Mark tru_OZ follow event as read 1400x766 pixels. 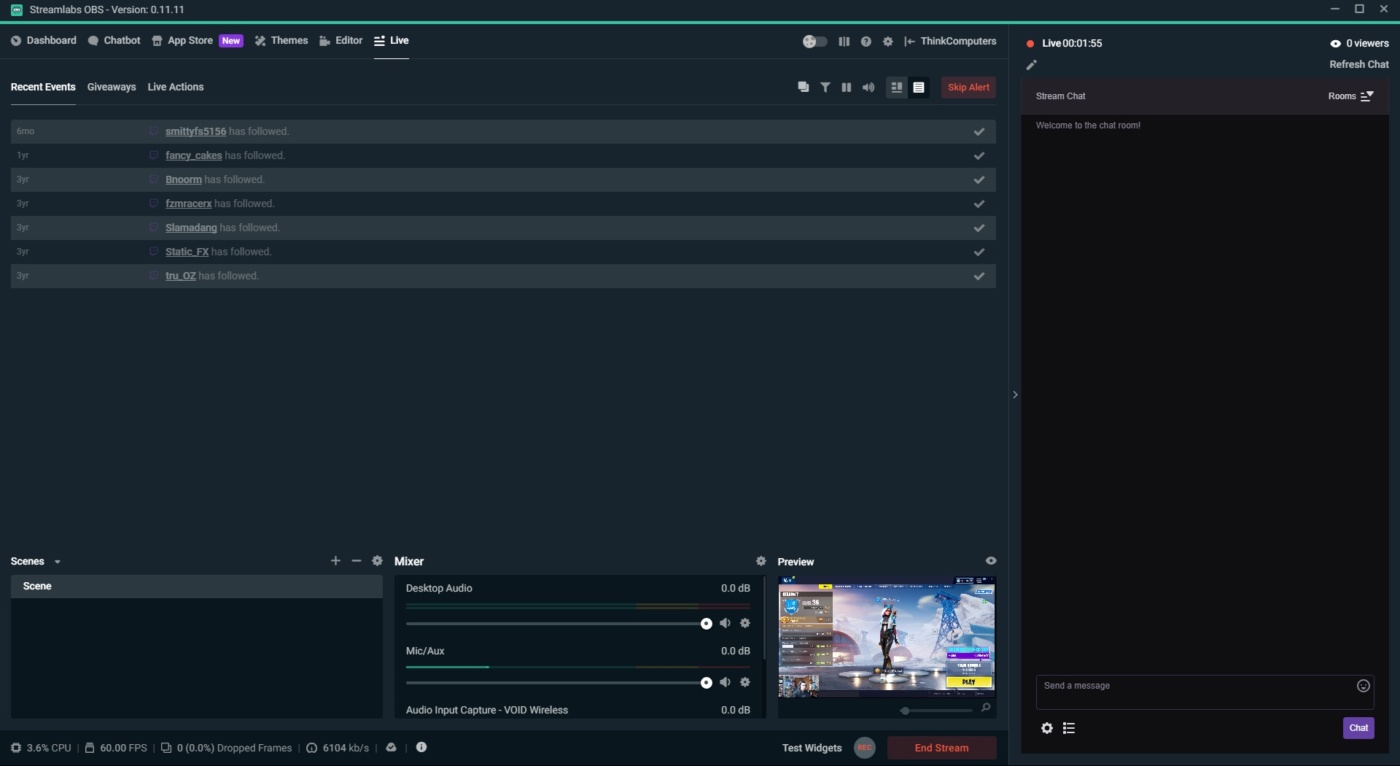979,275
